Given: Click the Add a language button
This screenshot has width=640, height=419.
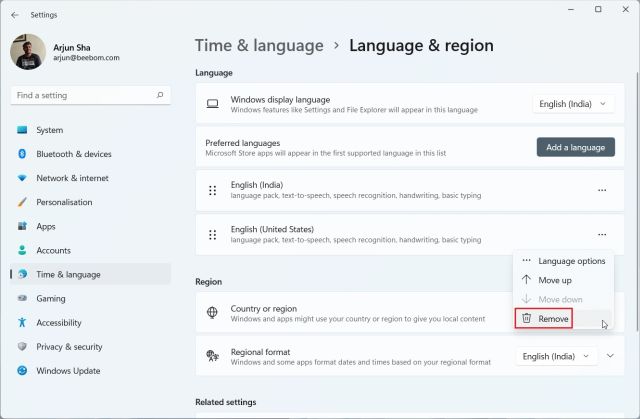Looking at the screenshot, I should pos(576,147).
